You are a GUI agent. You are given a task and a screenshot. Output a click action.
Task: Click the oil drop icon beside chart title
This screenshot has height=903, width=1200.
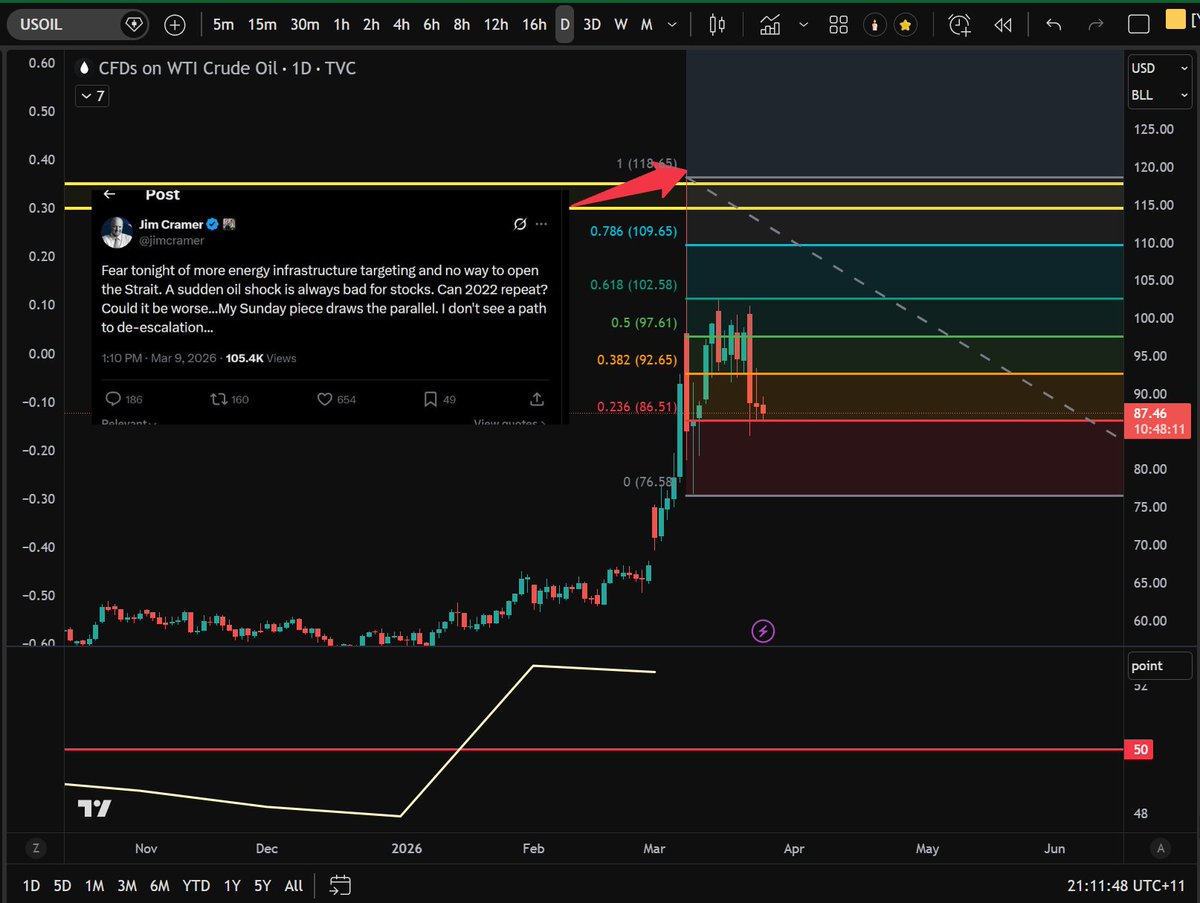(84, 69)
